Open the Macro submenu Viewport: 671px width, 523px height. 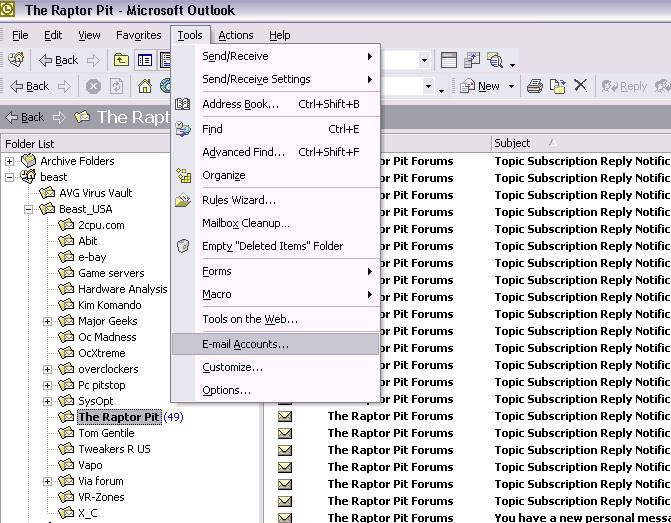(217, 294)
